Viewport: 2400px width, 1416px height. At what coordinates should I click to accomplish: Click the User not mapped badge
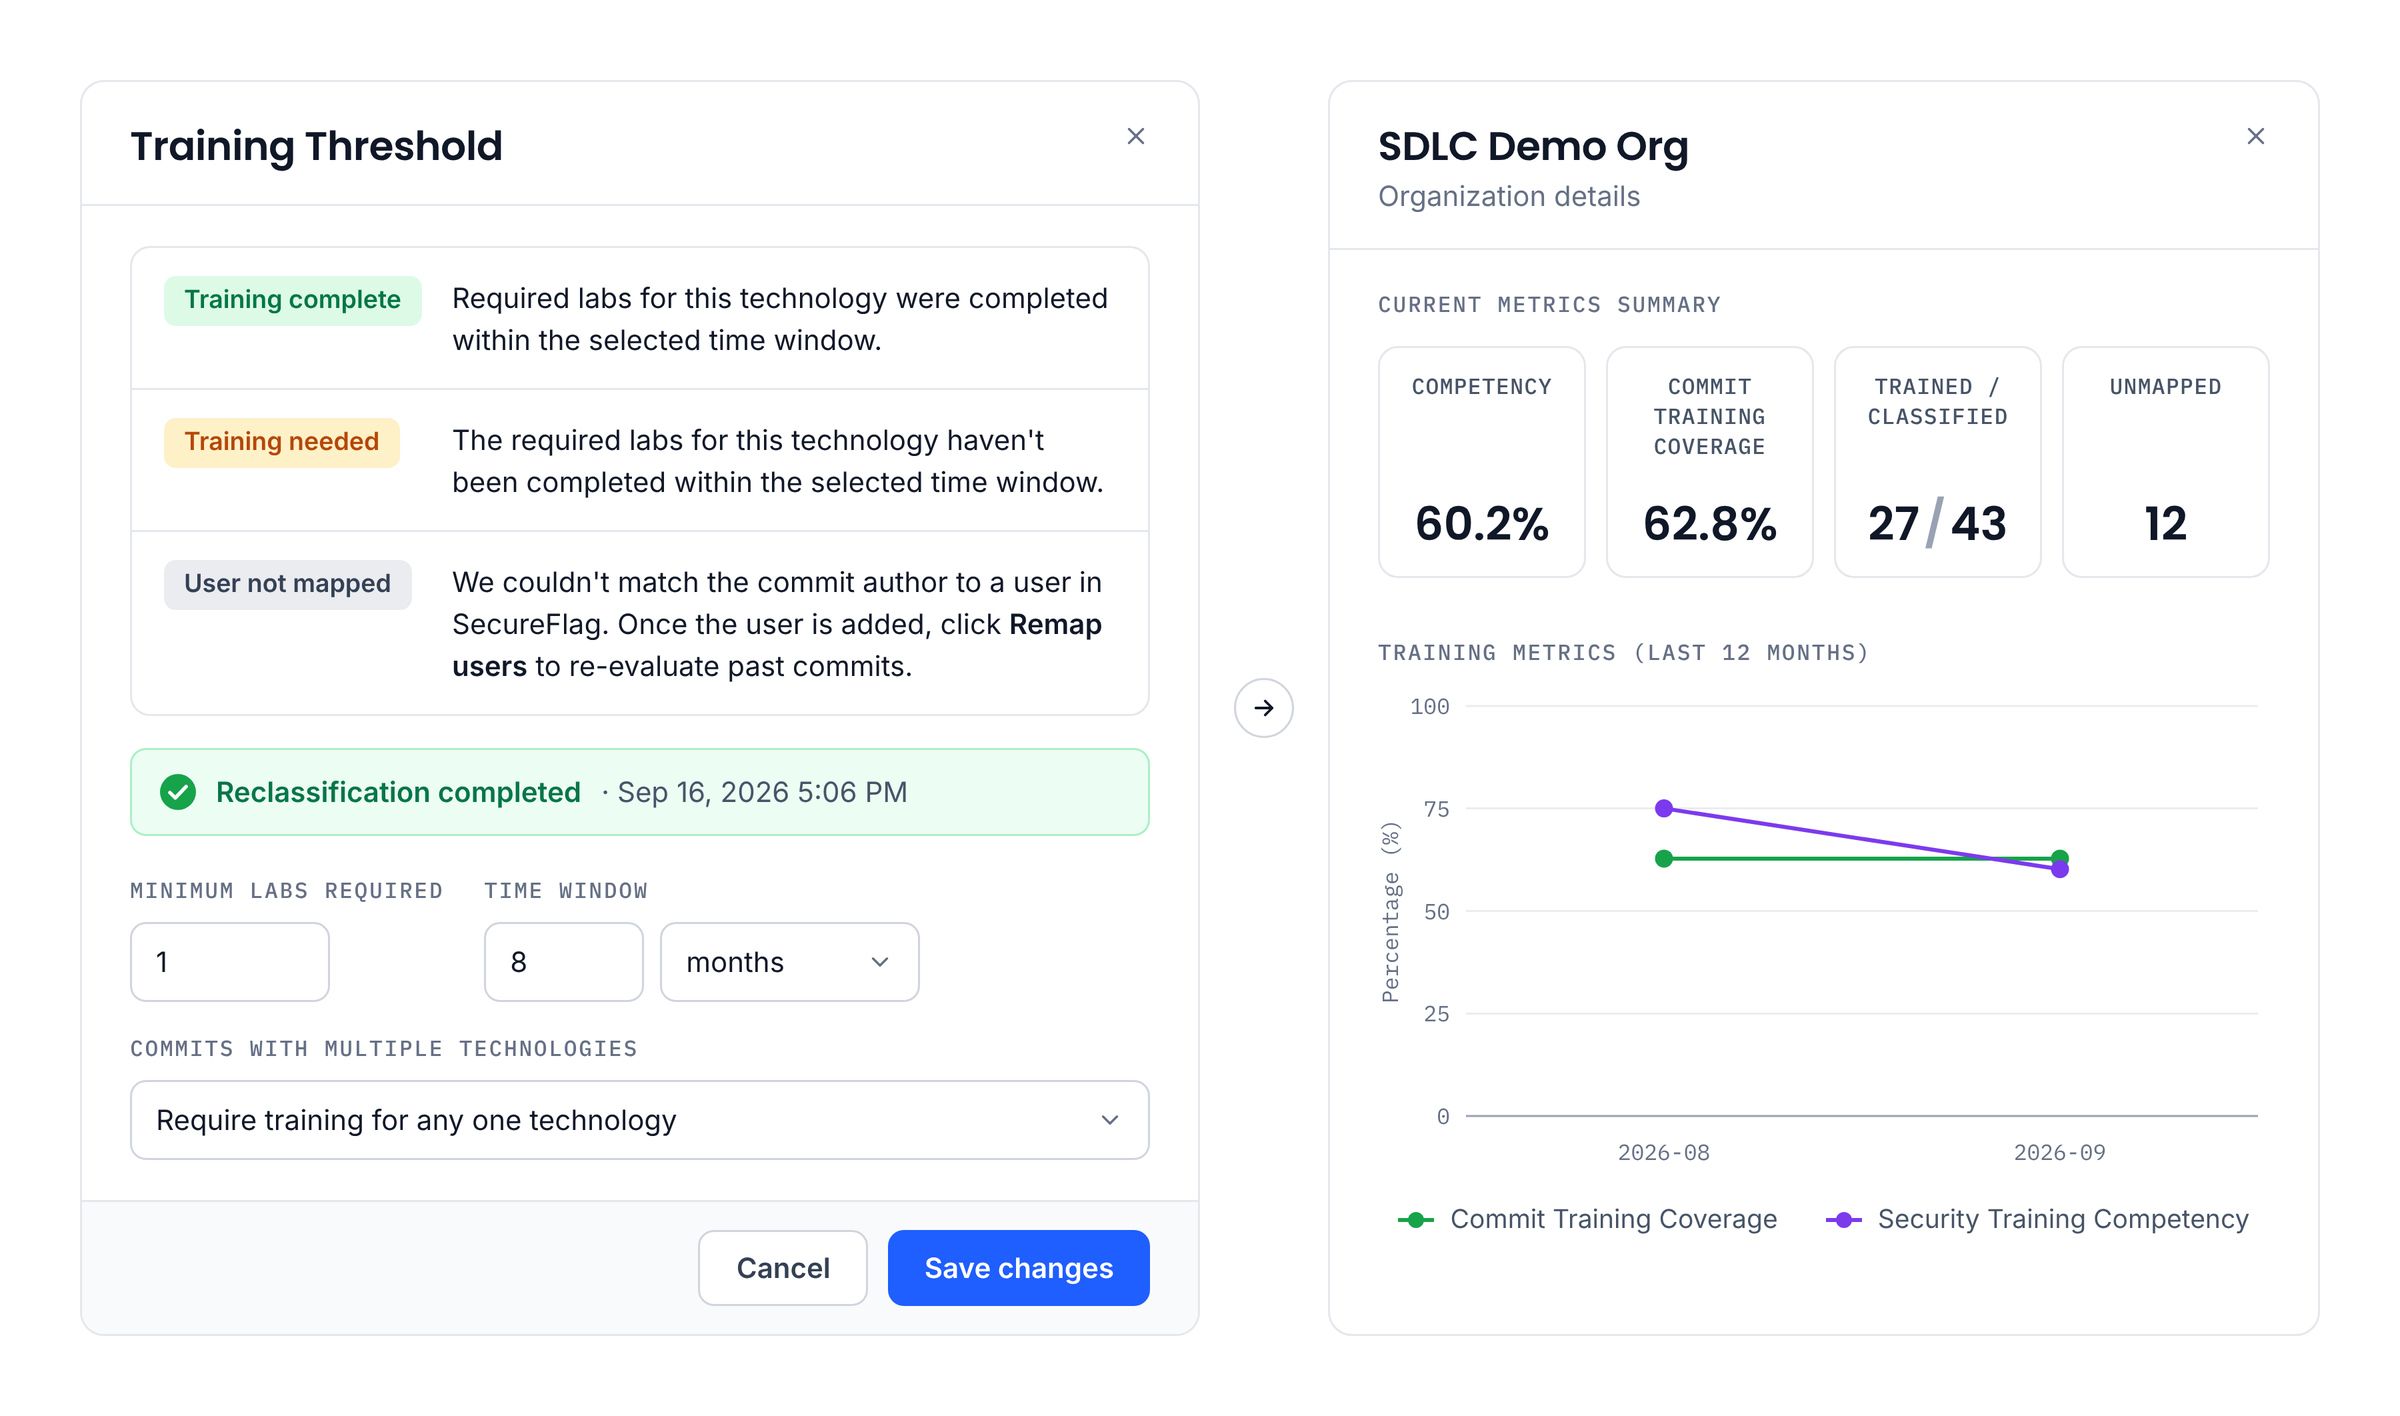(287, 584)
